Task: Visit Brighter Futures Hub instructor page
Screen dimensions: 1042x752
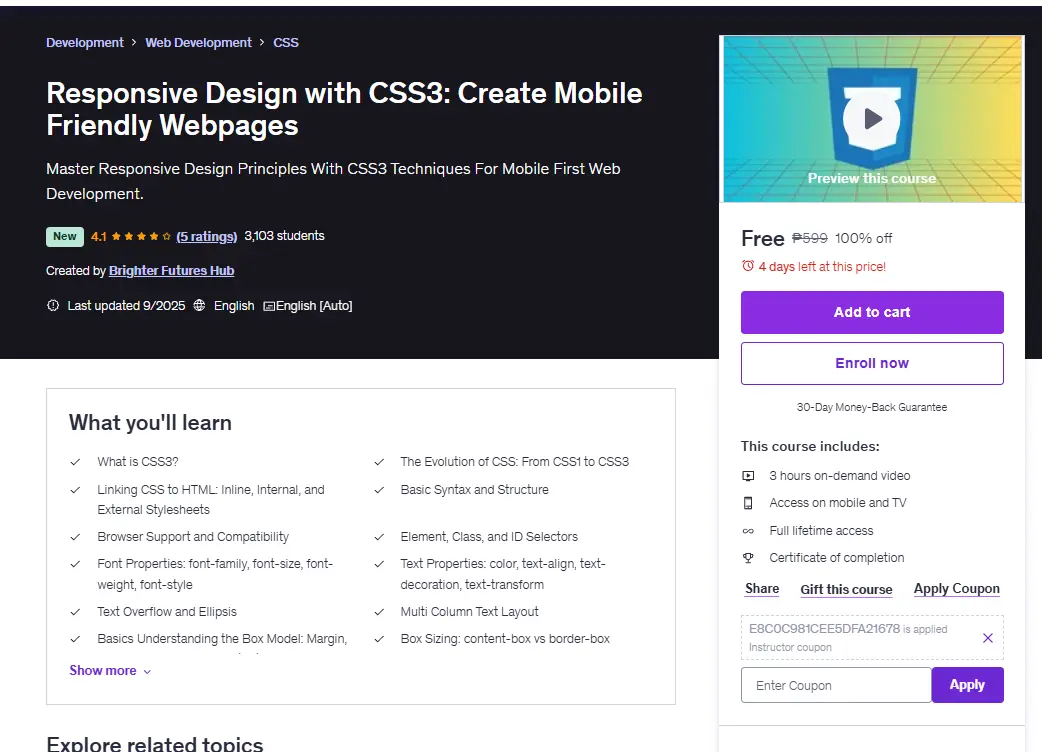Action: click(x=171, y=270)
